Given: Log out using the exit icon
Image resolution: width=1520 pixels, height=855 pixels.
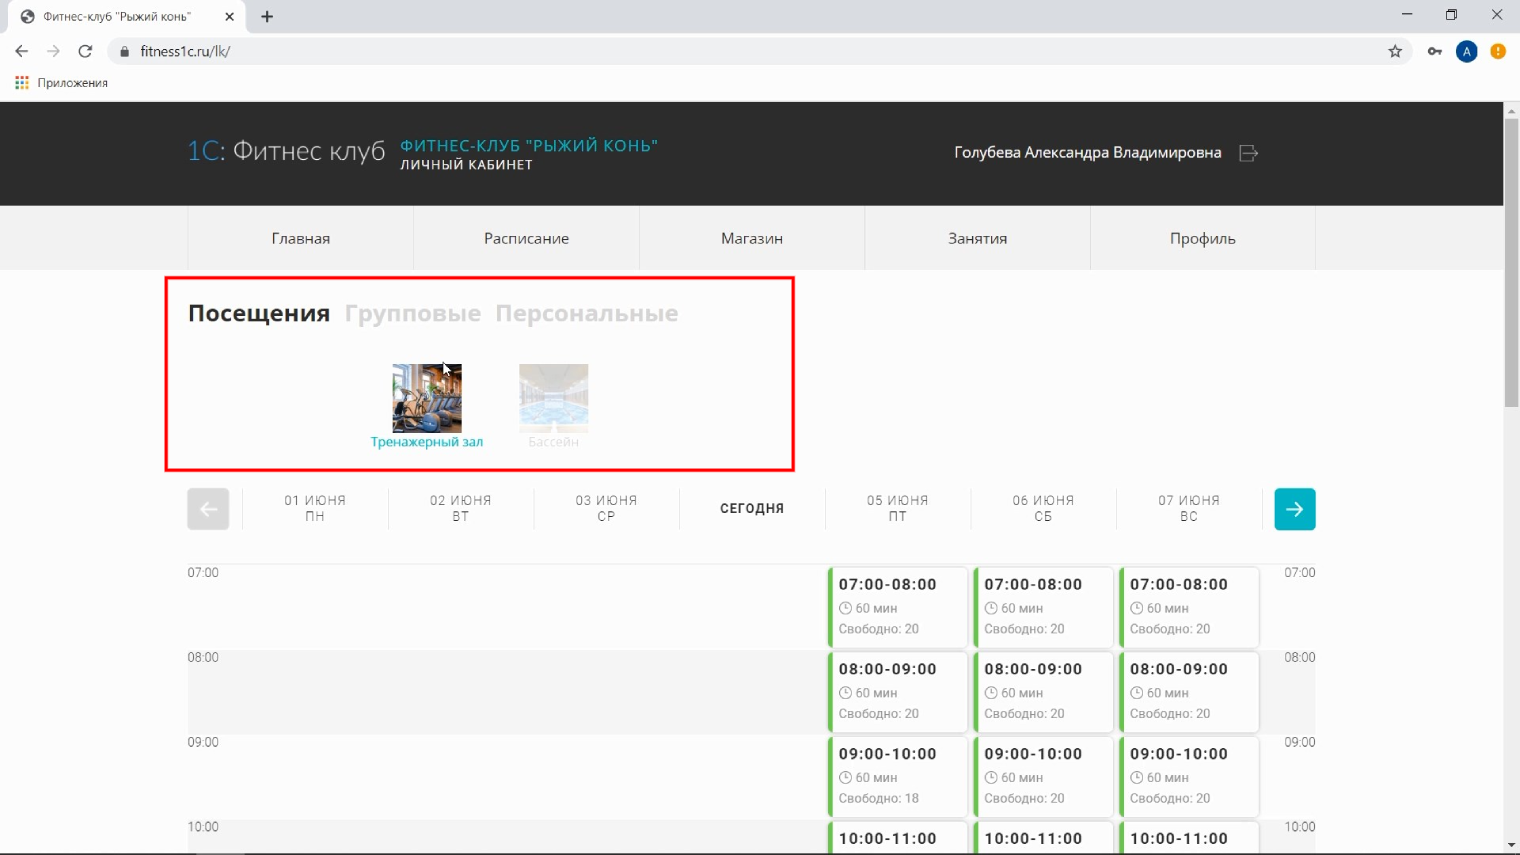Looking at the screenshot, I should tap(1248, 153).
